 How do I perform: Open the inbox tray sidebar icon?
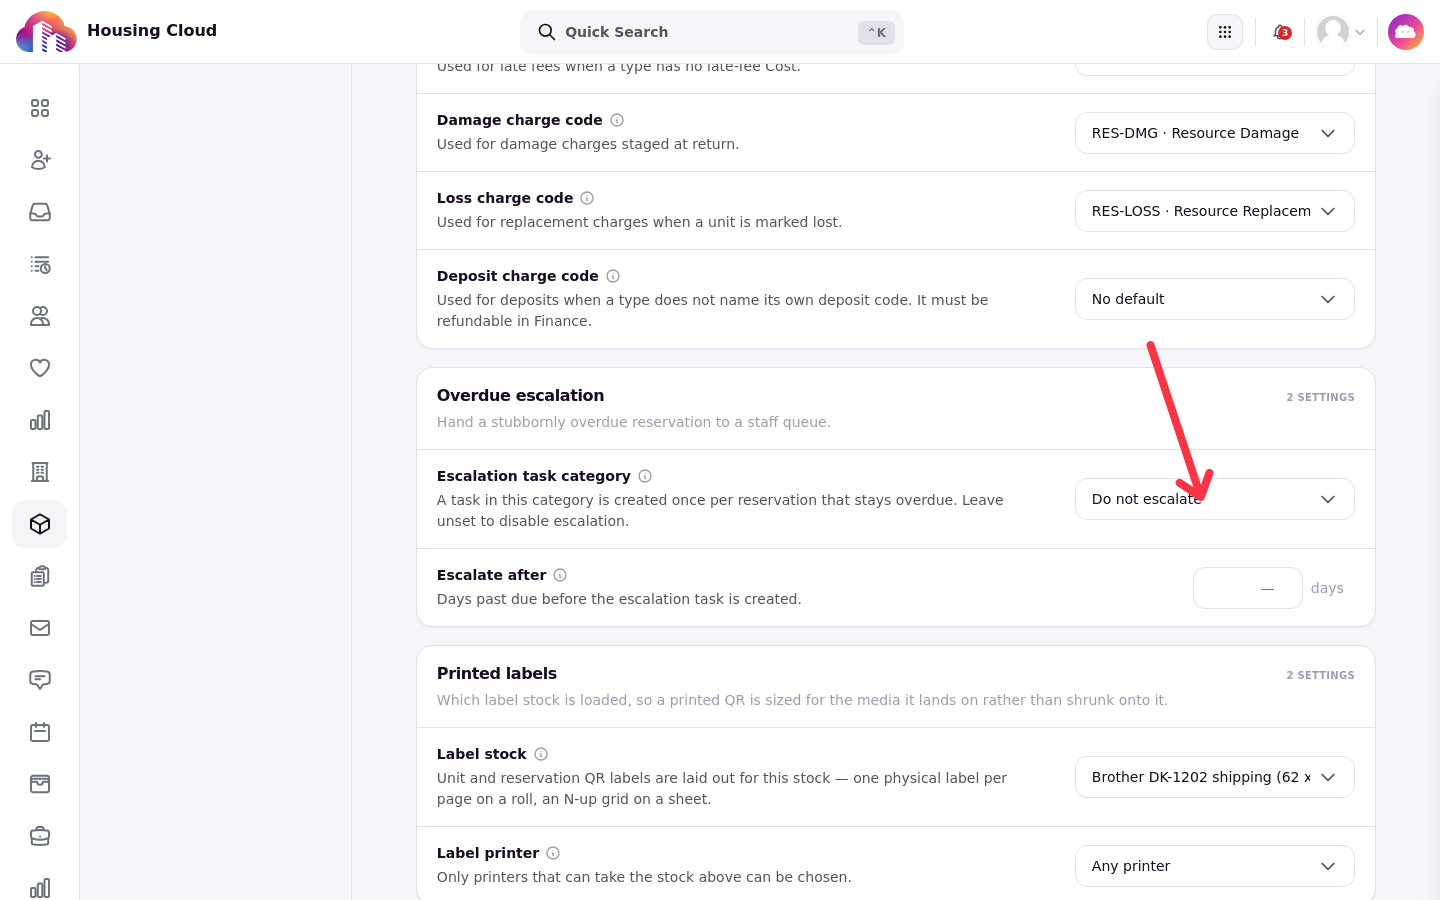tap(40, 212)
